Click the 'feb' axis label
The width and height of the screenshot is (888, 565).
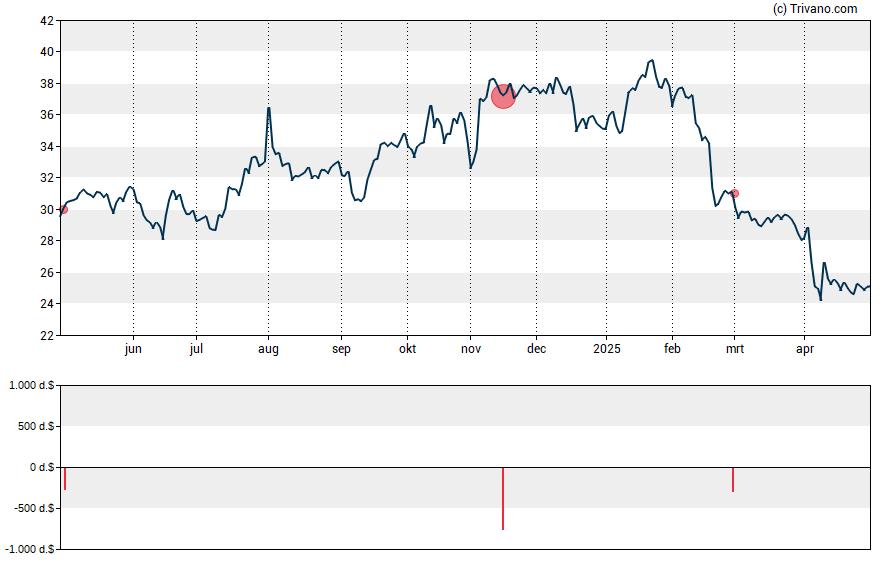(672, 349)
